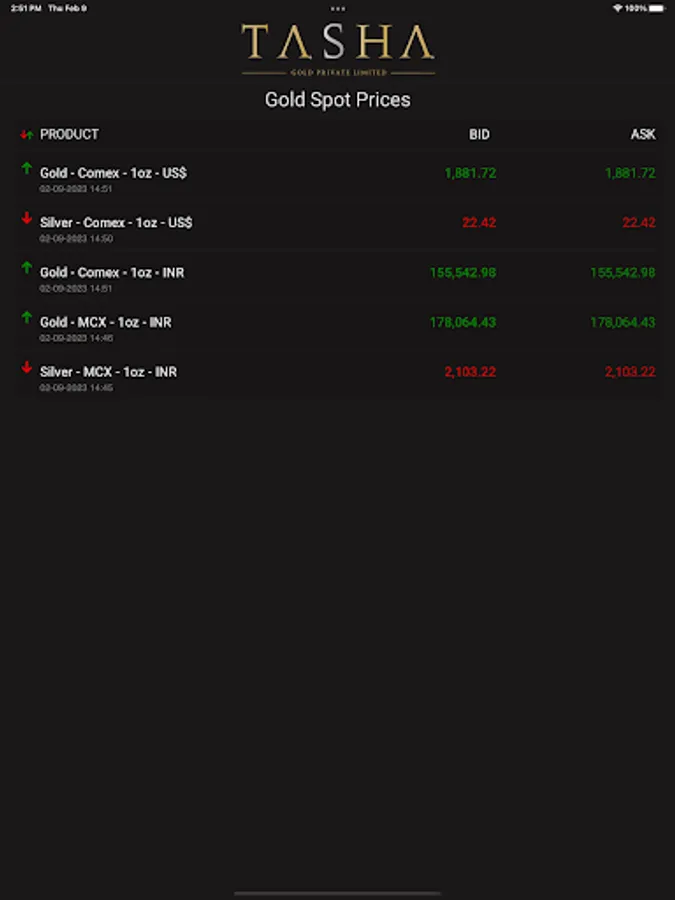Open the Silver - Comex - 1oz - US$ row
Viewport: 675px width, 900px height.
(338, 227)
